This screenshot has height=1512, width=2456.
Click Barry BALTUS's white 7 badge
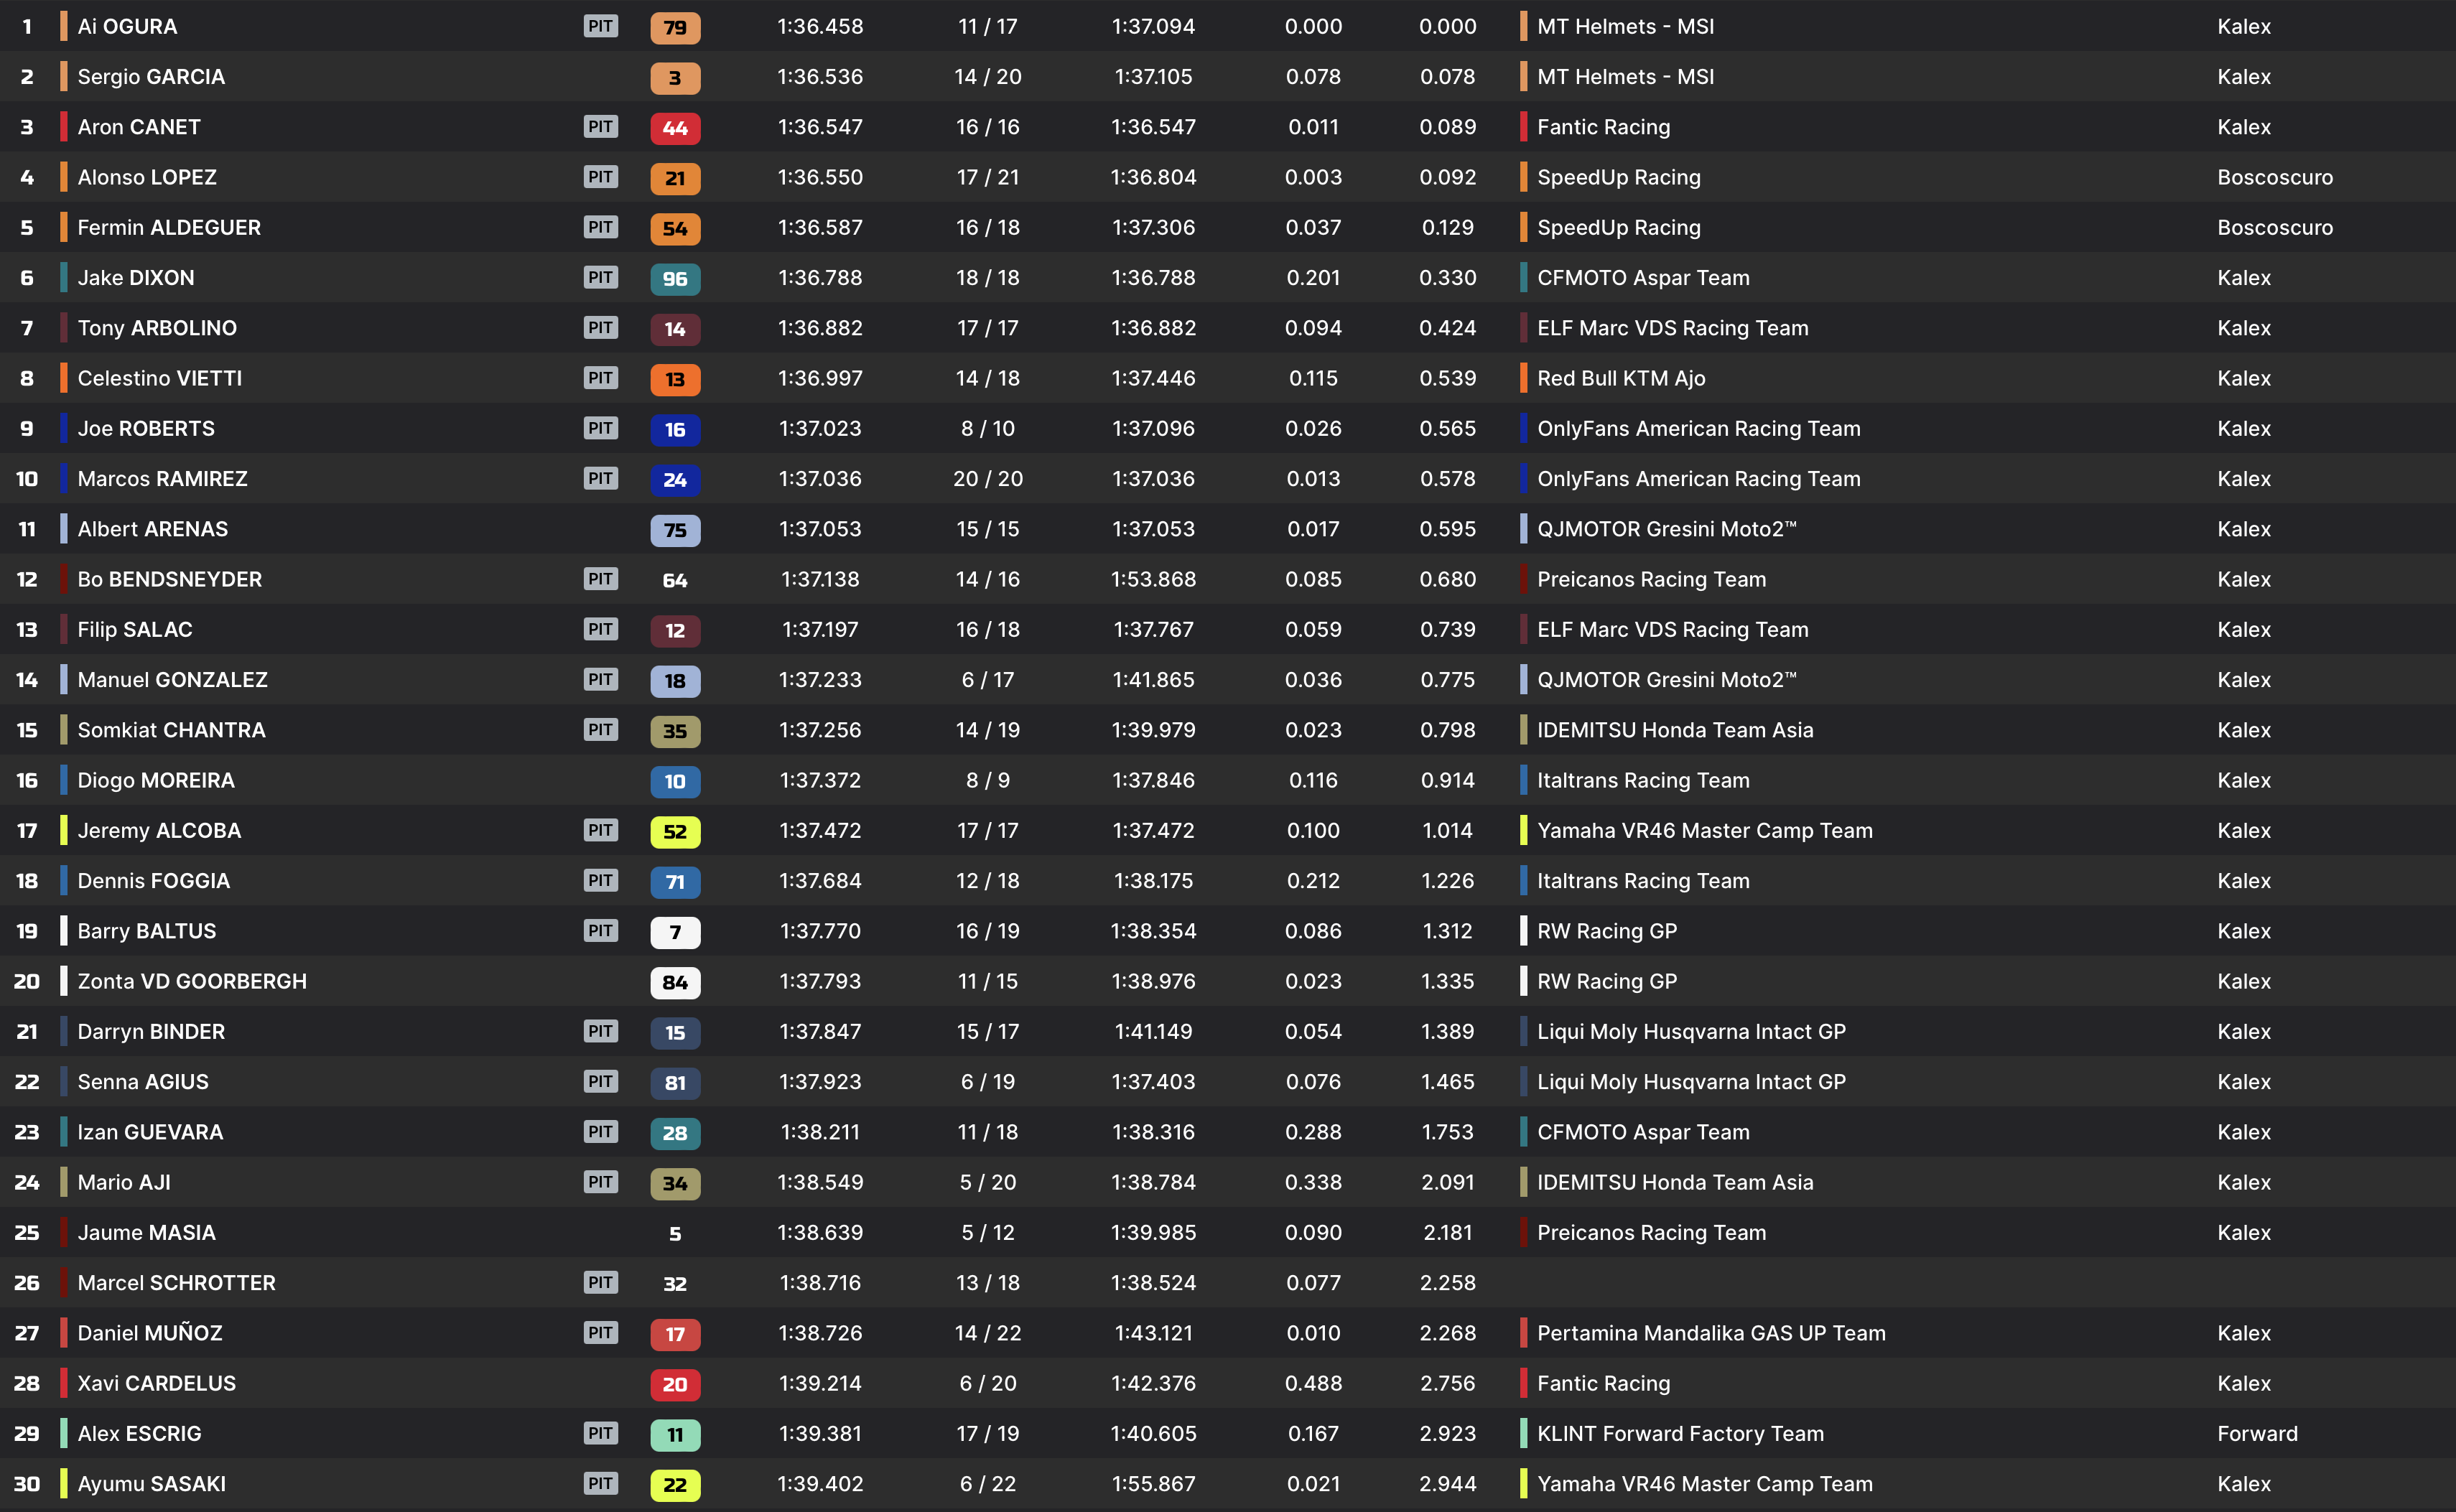(675, 932)
